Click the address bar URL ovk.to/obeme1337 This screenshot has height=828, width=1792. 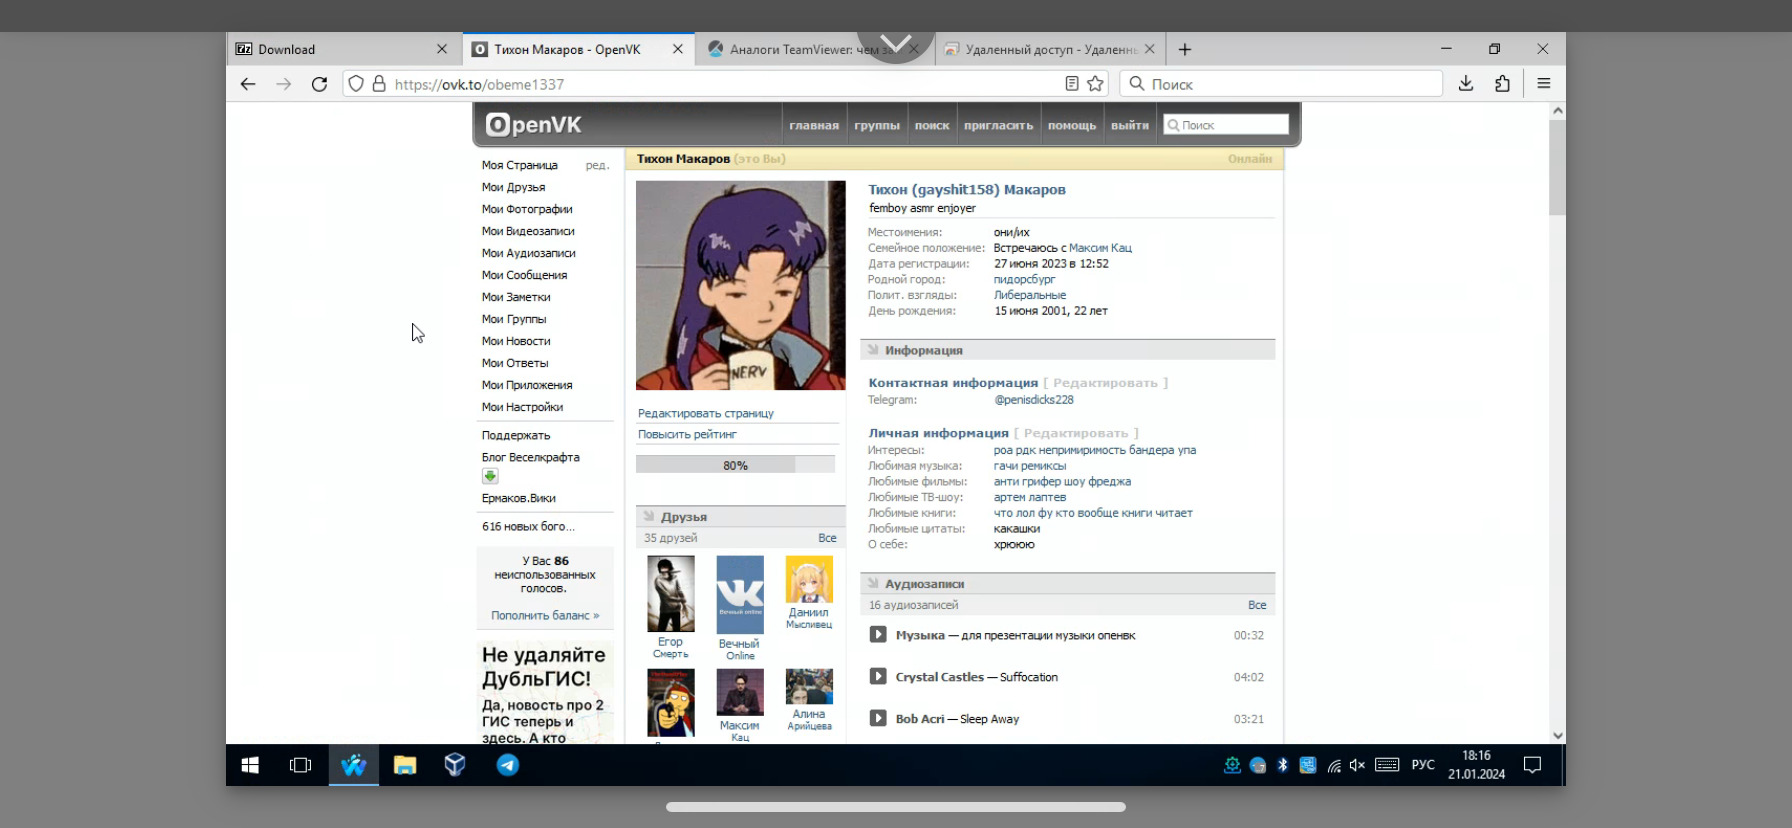[479, 85]
